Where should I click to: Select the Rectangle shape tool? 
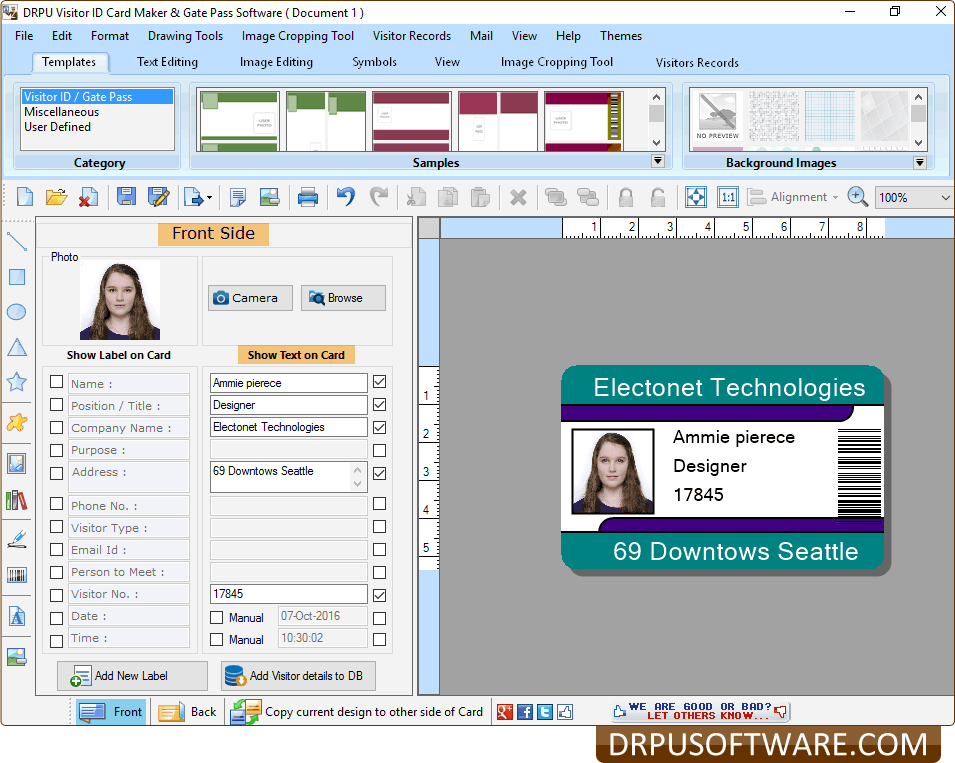click(x=16, y=276)
